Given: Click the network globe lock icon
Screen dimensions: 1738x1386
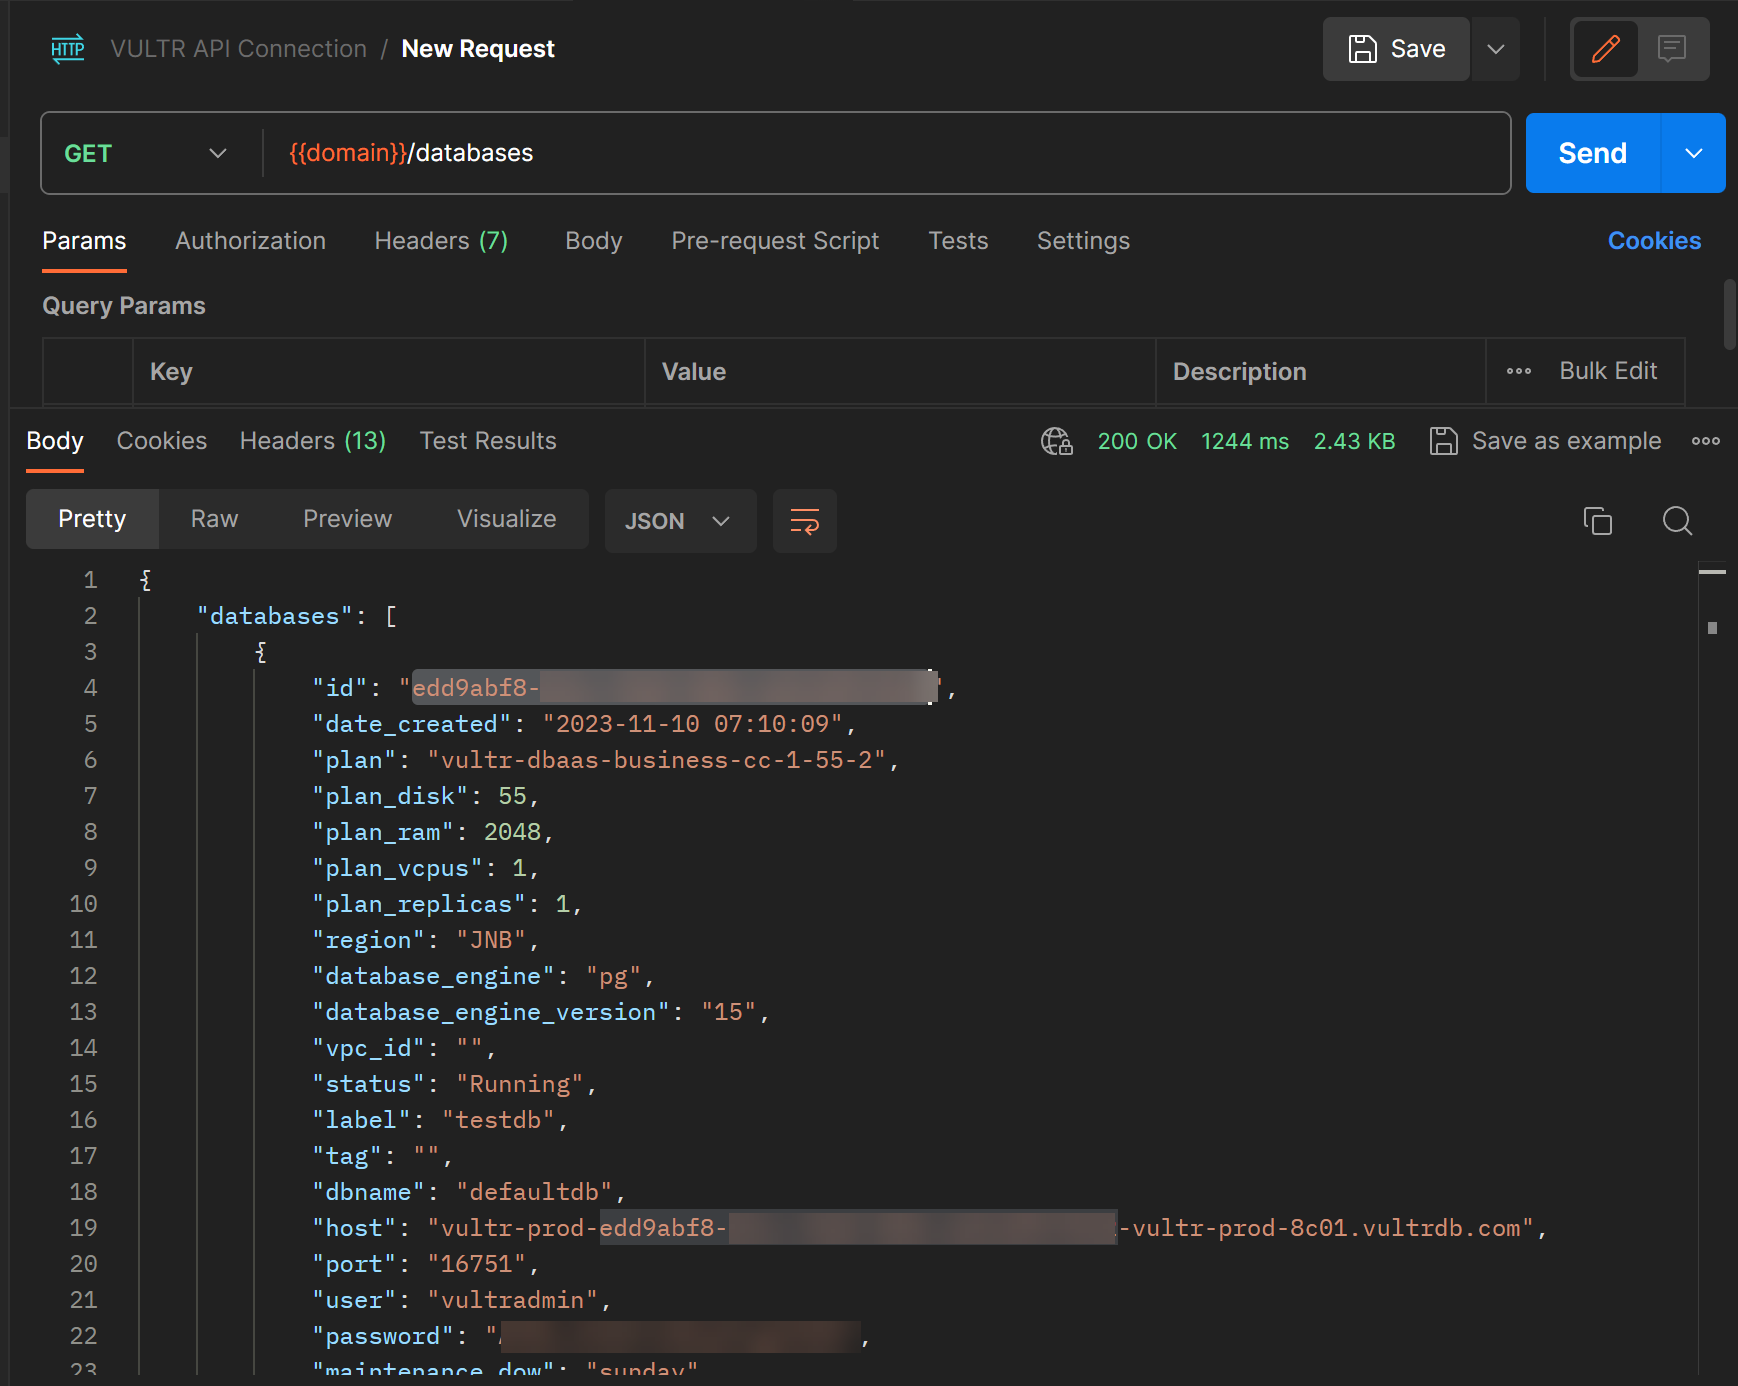Looking at the screenshot, I should pos(1057,441).
